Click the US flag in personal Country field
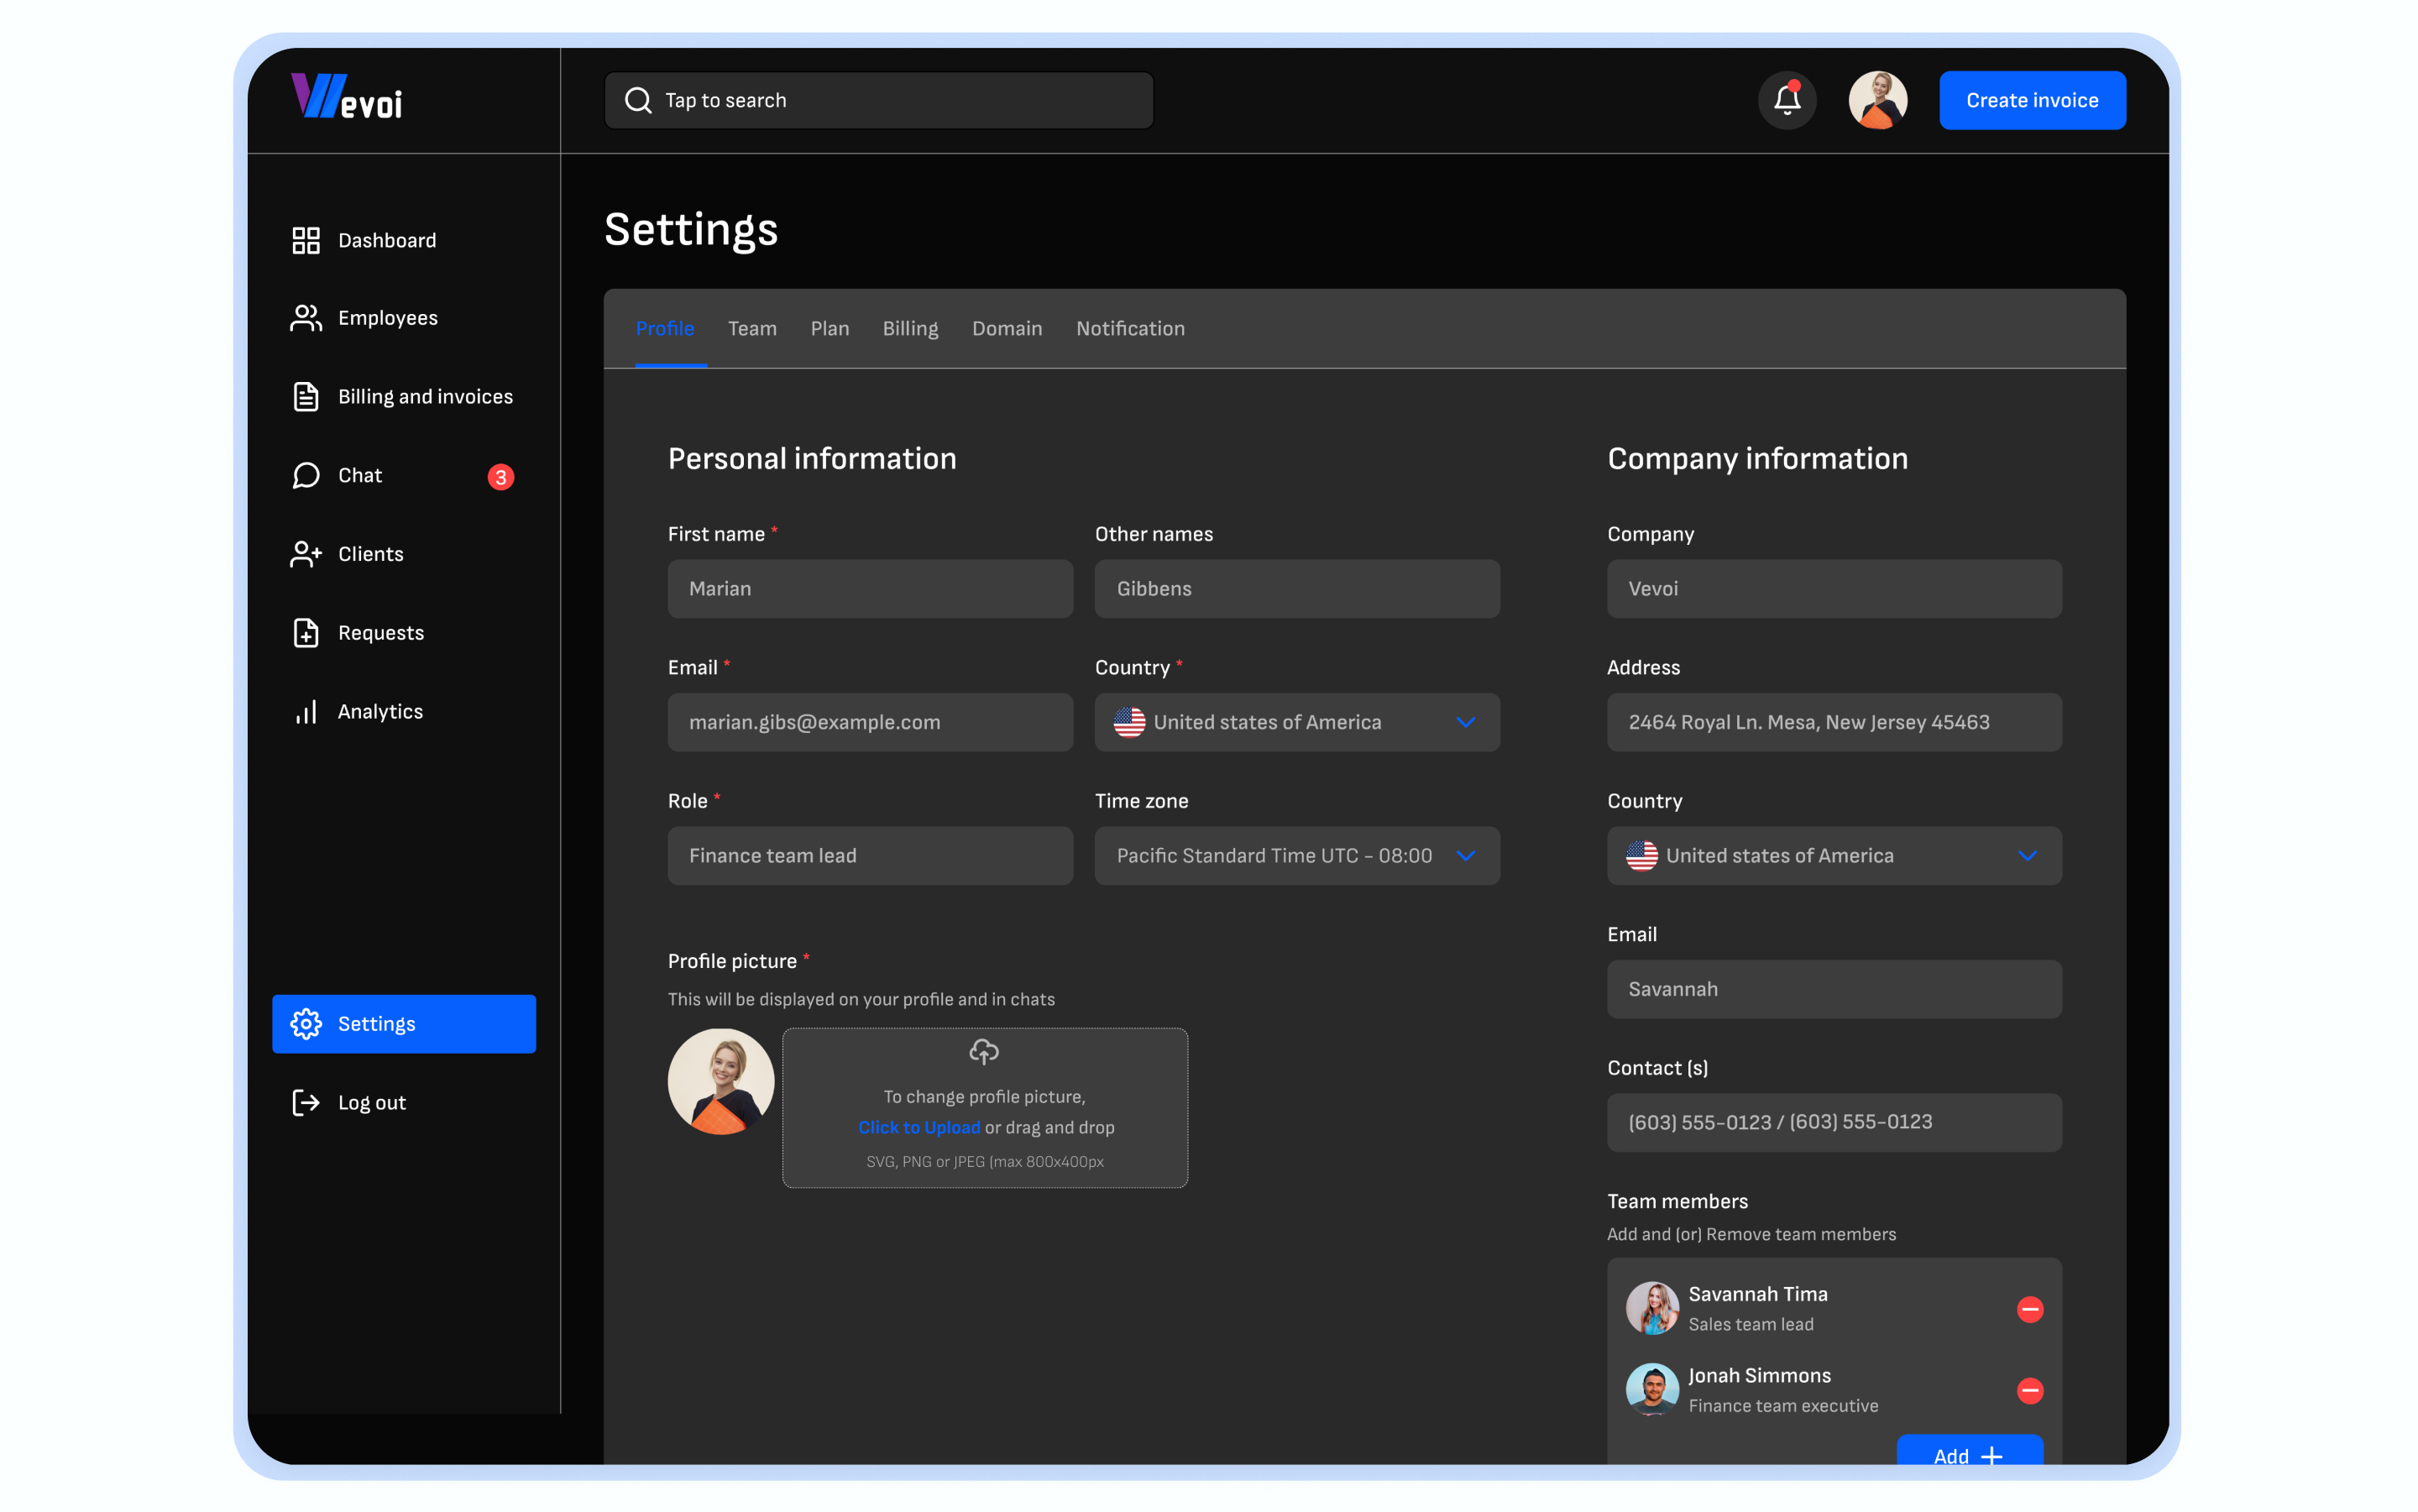Image resolution: width=2418 pixels, height=1512 pixels. click(1129, 722)
